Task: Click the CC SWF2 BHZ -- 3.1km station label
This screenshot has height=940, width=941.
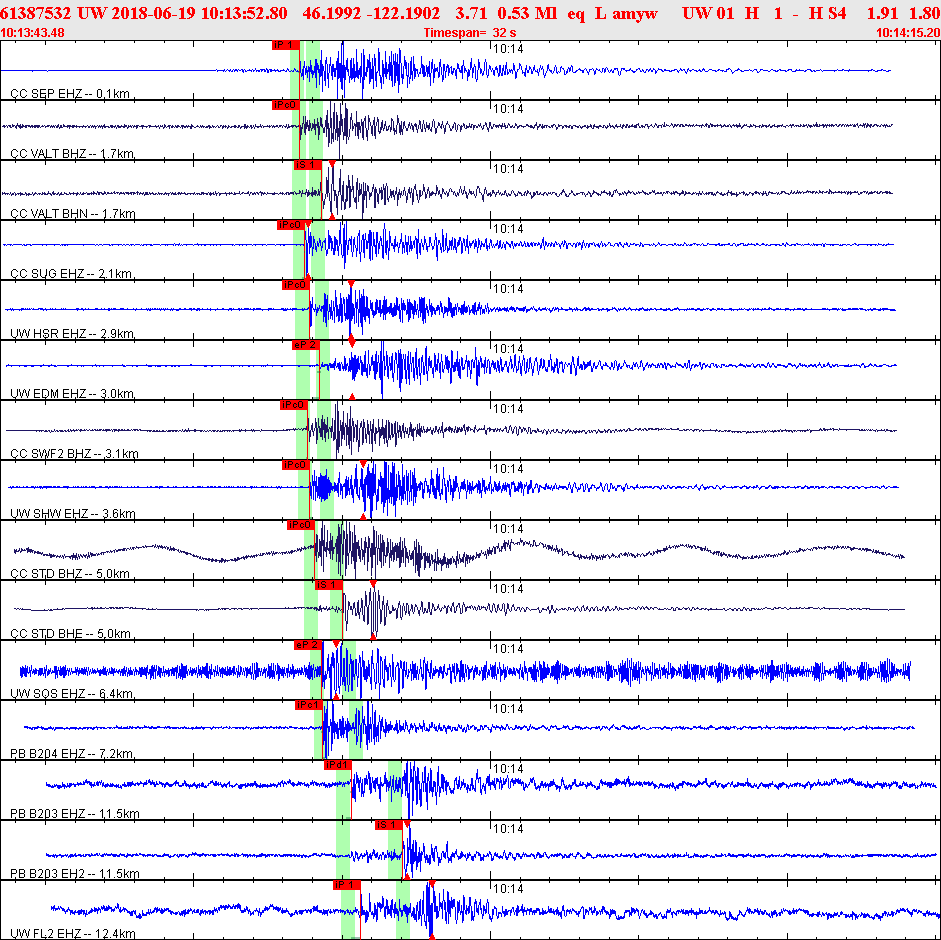Action: pyautogui.click(x=74, y=454)
